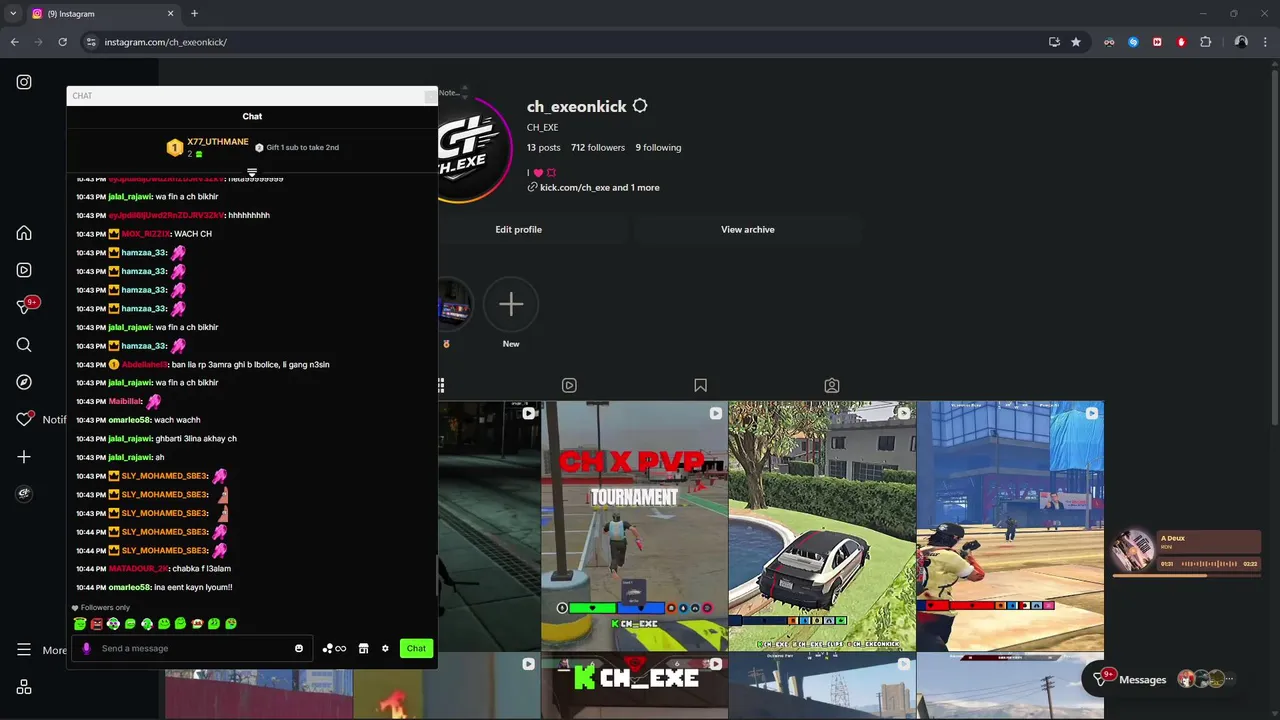
Task: Open the More hamburger menu
Action: tap(24, 650)
